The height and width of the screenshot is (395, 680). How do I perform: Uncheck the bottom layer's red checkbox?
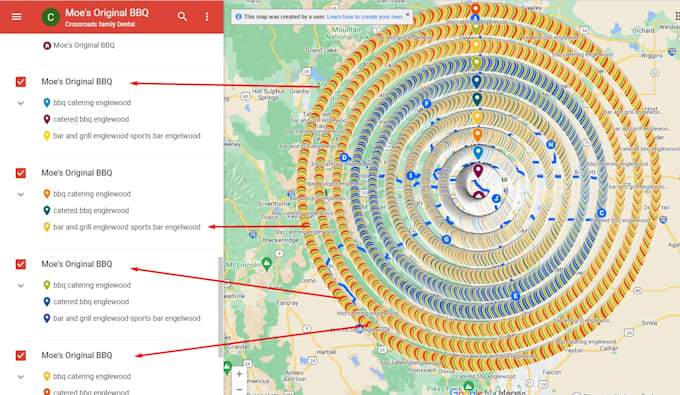(20, 356)
